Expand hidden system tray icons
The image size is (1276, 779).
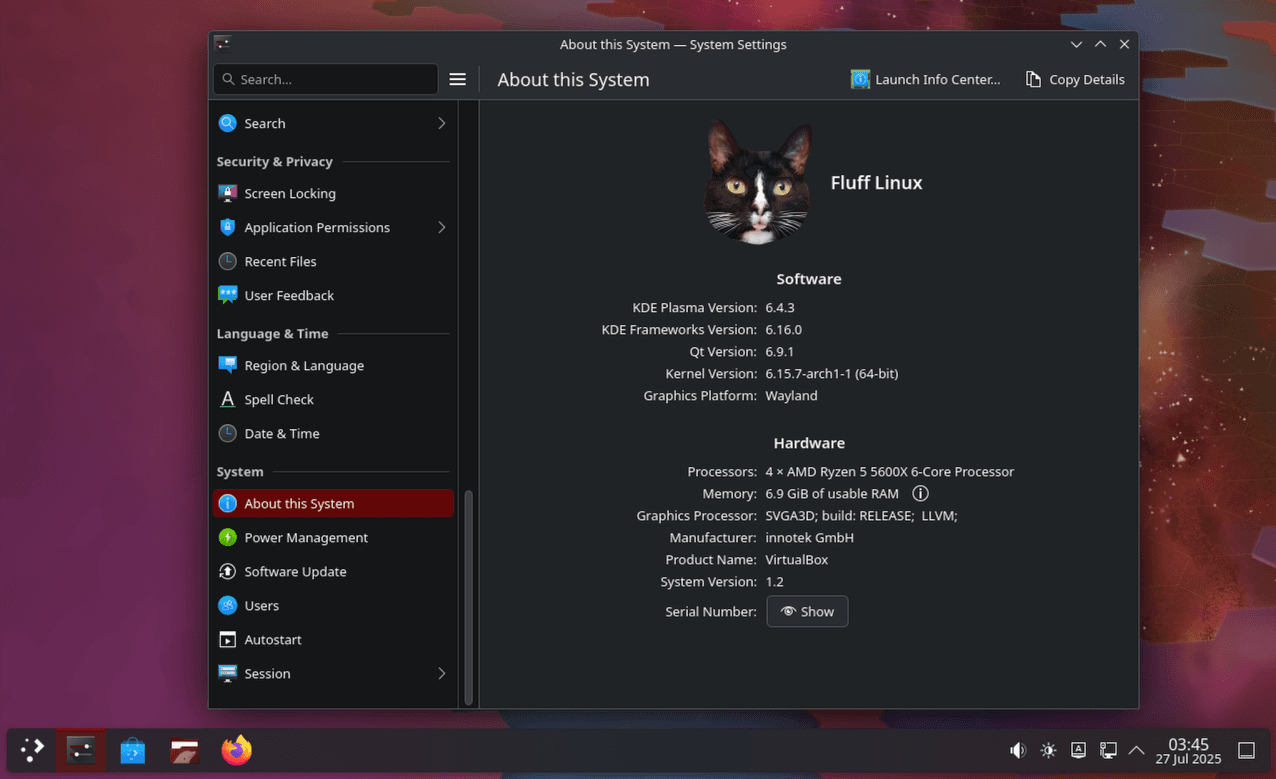point(1136,750)
